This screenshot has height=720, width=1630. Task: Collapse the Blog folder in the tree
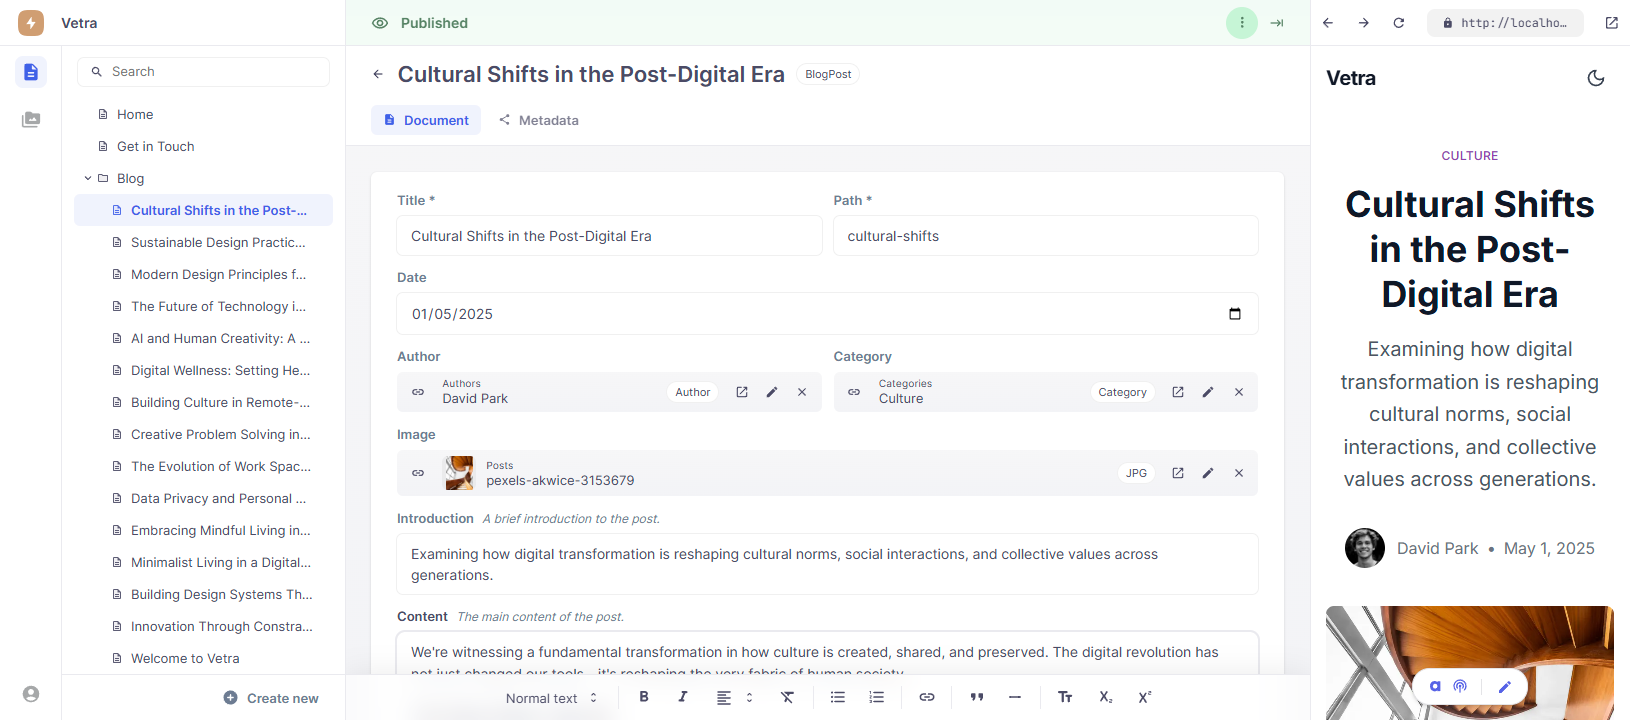[88, 178]
